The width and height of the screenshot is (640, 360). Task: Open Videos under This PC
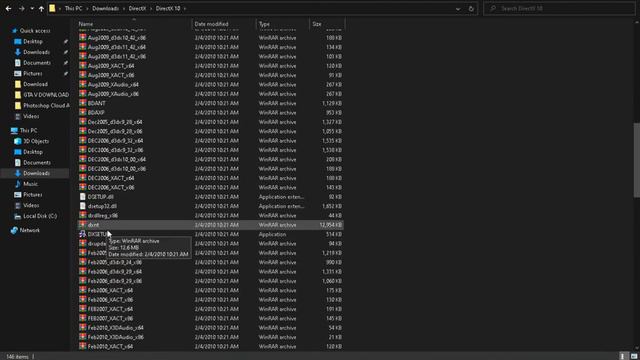(31, 205)
